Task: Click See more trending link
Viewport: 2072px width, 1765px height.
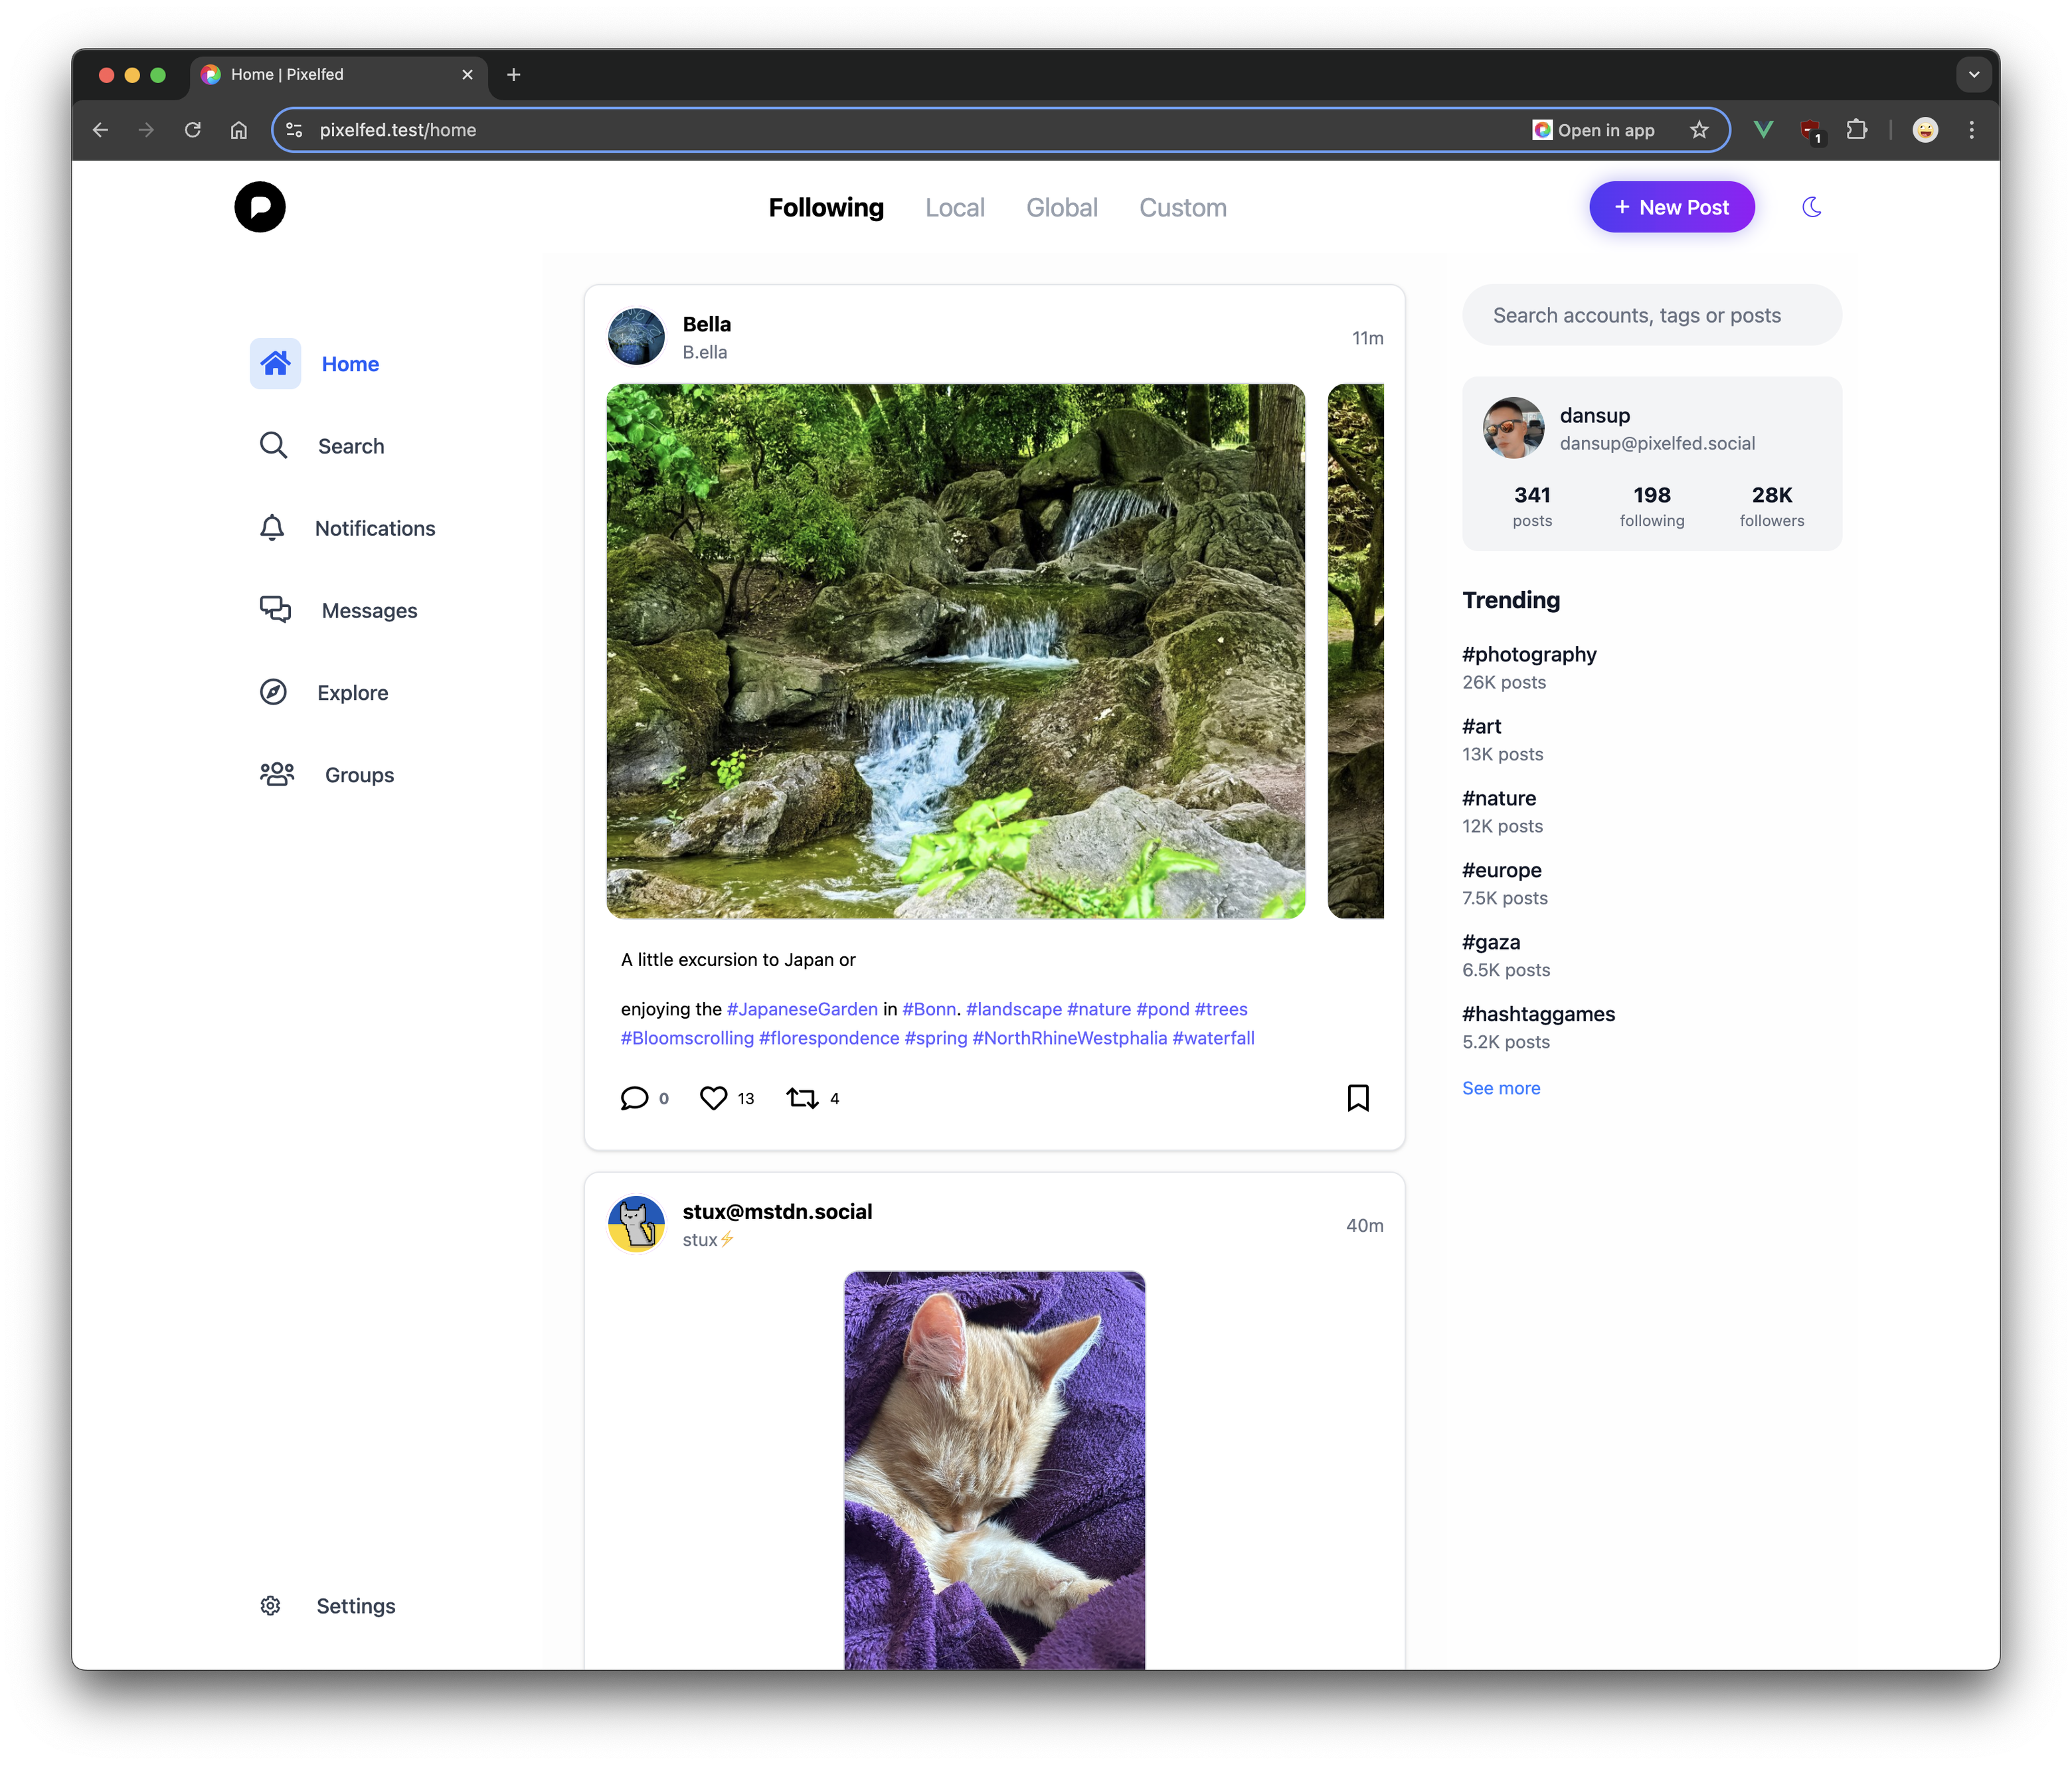Action: [x=1501, y=1088]
